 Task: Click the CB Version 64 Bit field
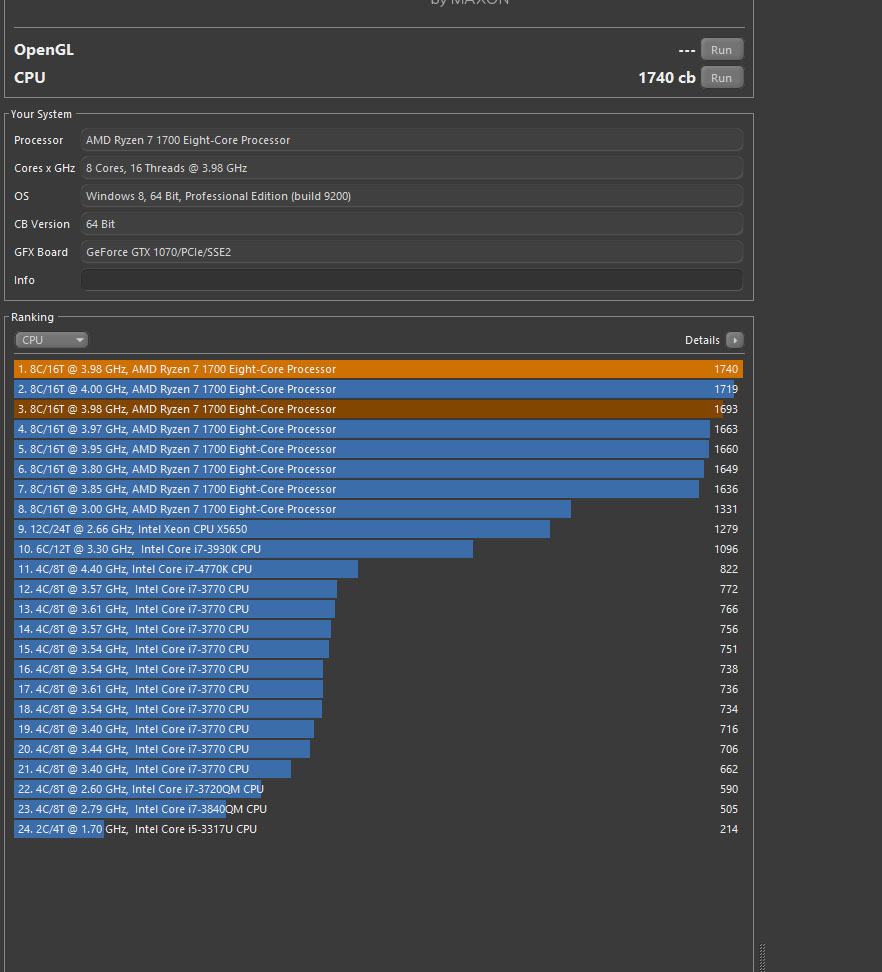pos(412,224)
